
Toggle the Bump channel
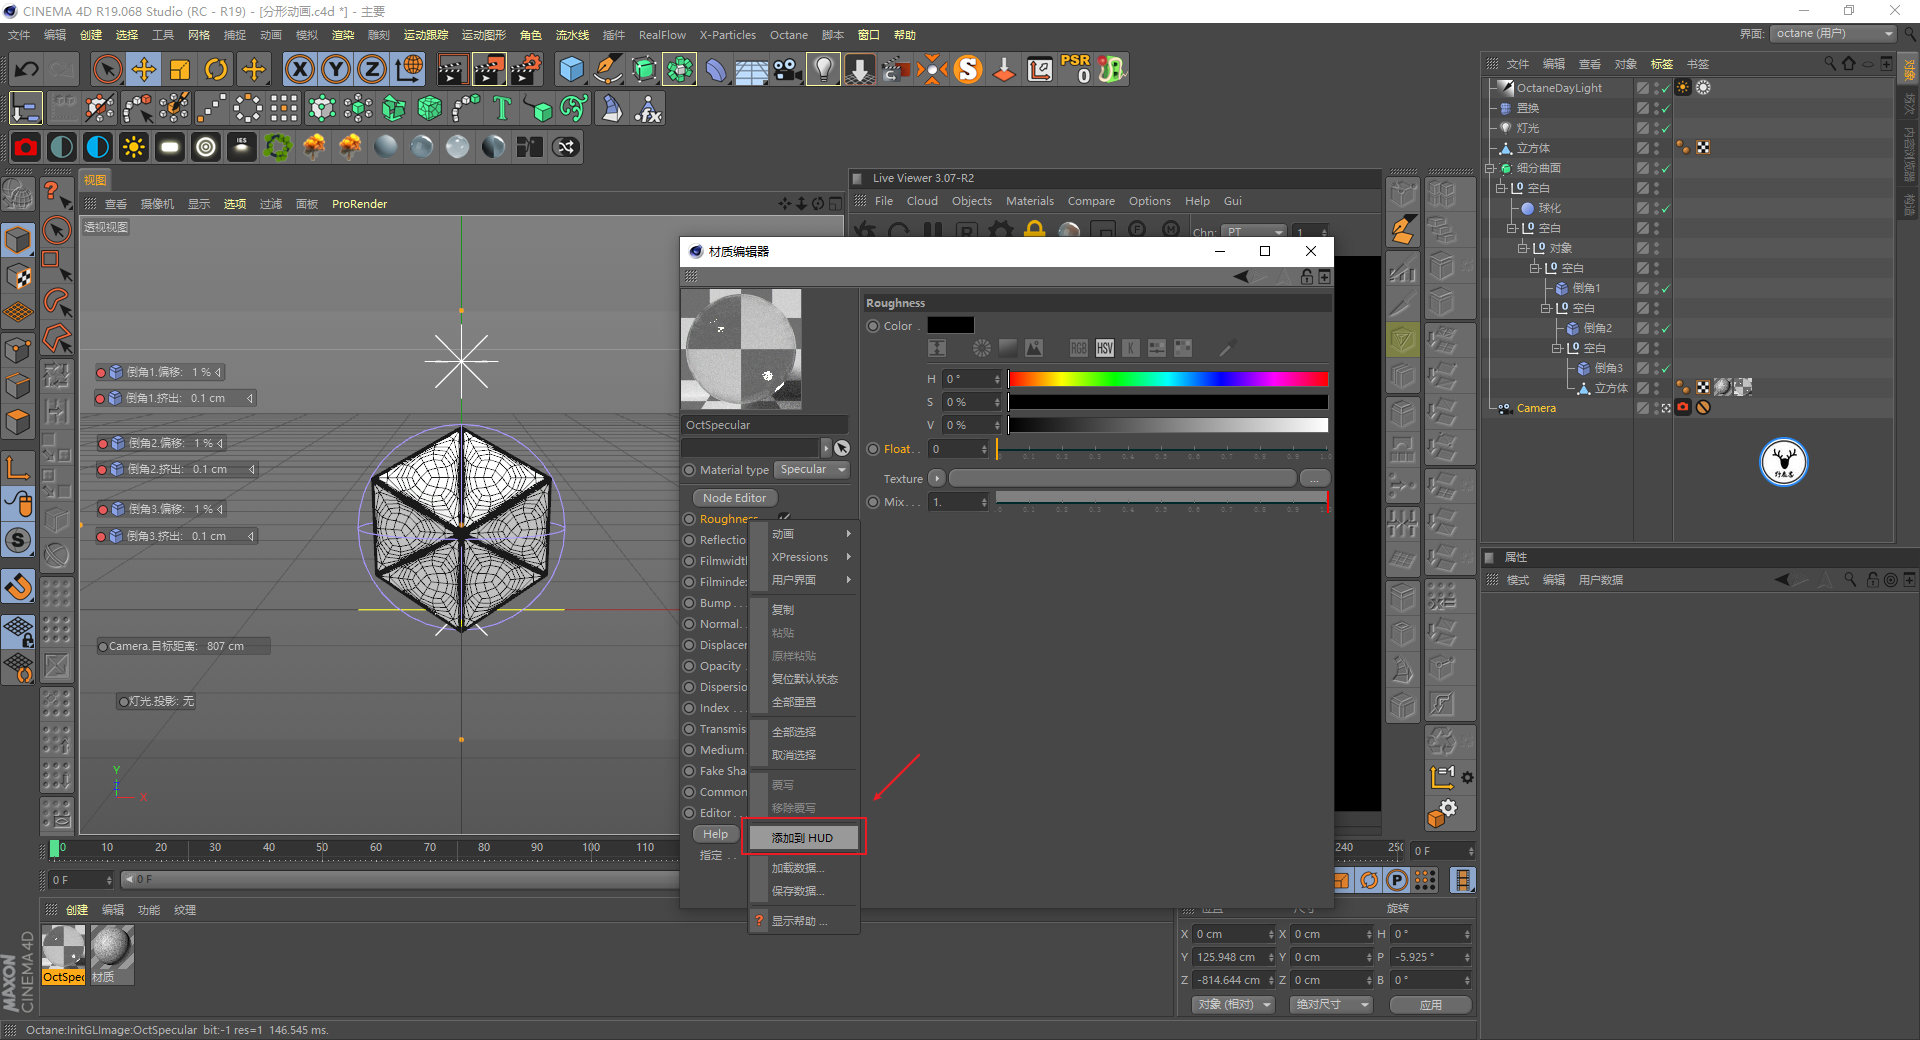[689, 603]
